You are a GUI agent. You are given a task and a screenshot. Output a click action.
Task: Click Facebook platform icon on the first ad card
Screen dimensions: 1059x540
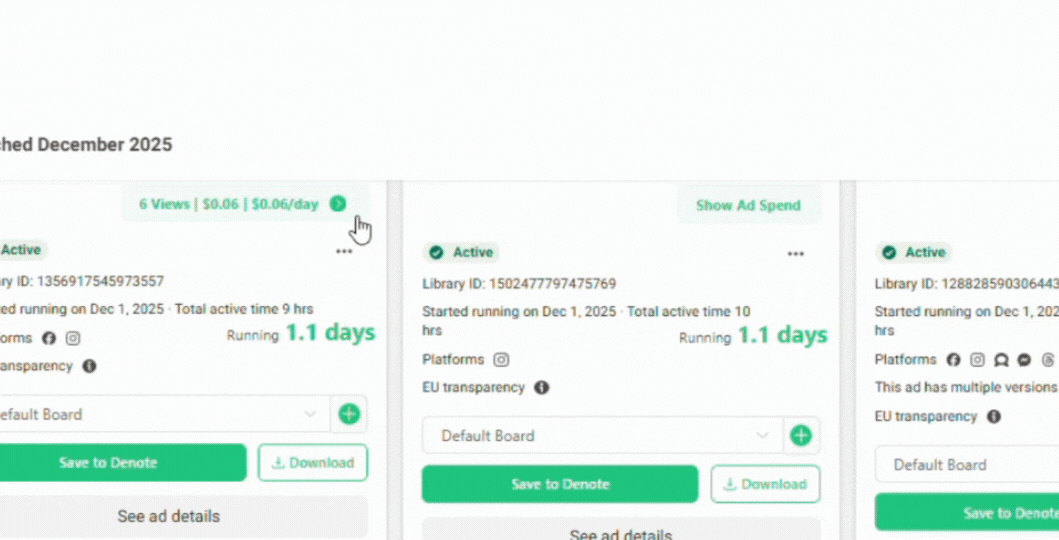[49, 338]
